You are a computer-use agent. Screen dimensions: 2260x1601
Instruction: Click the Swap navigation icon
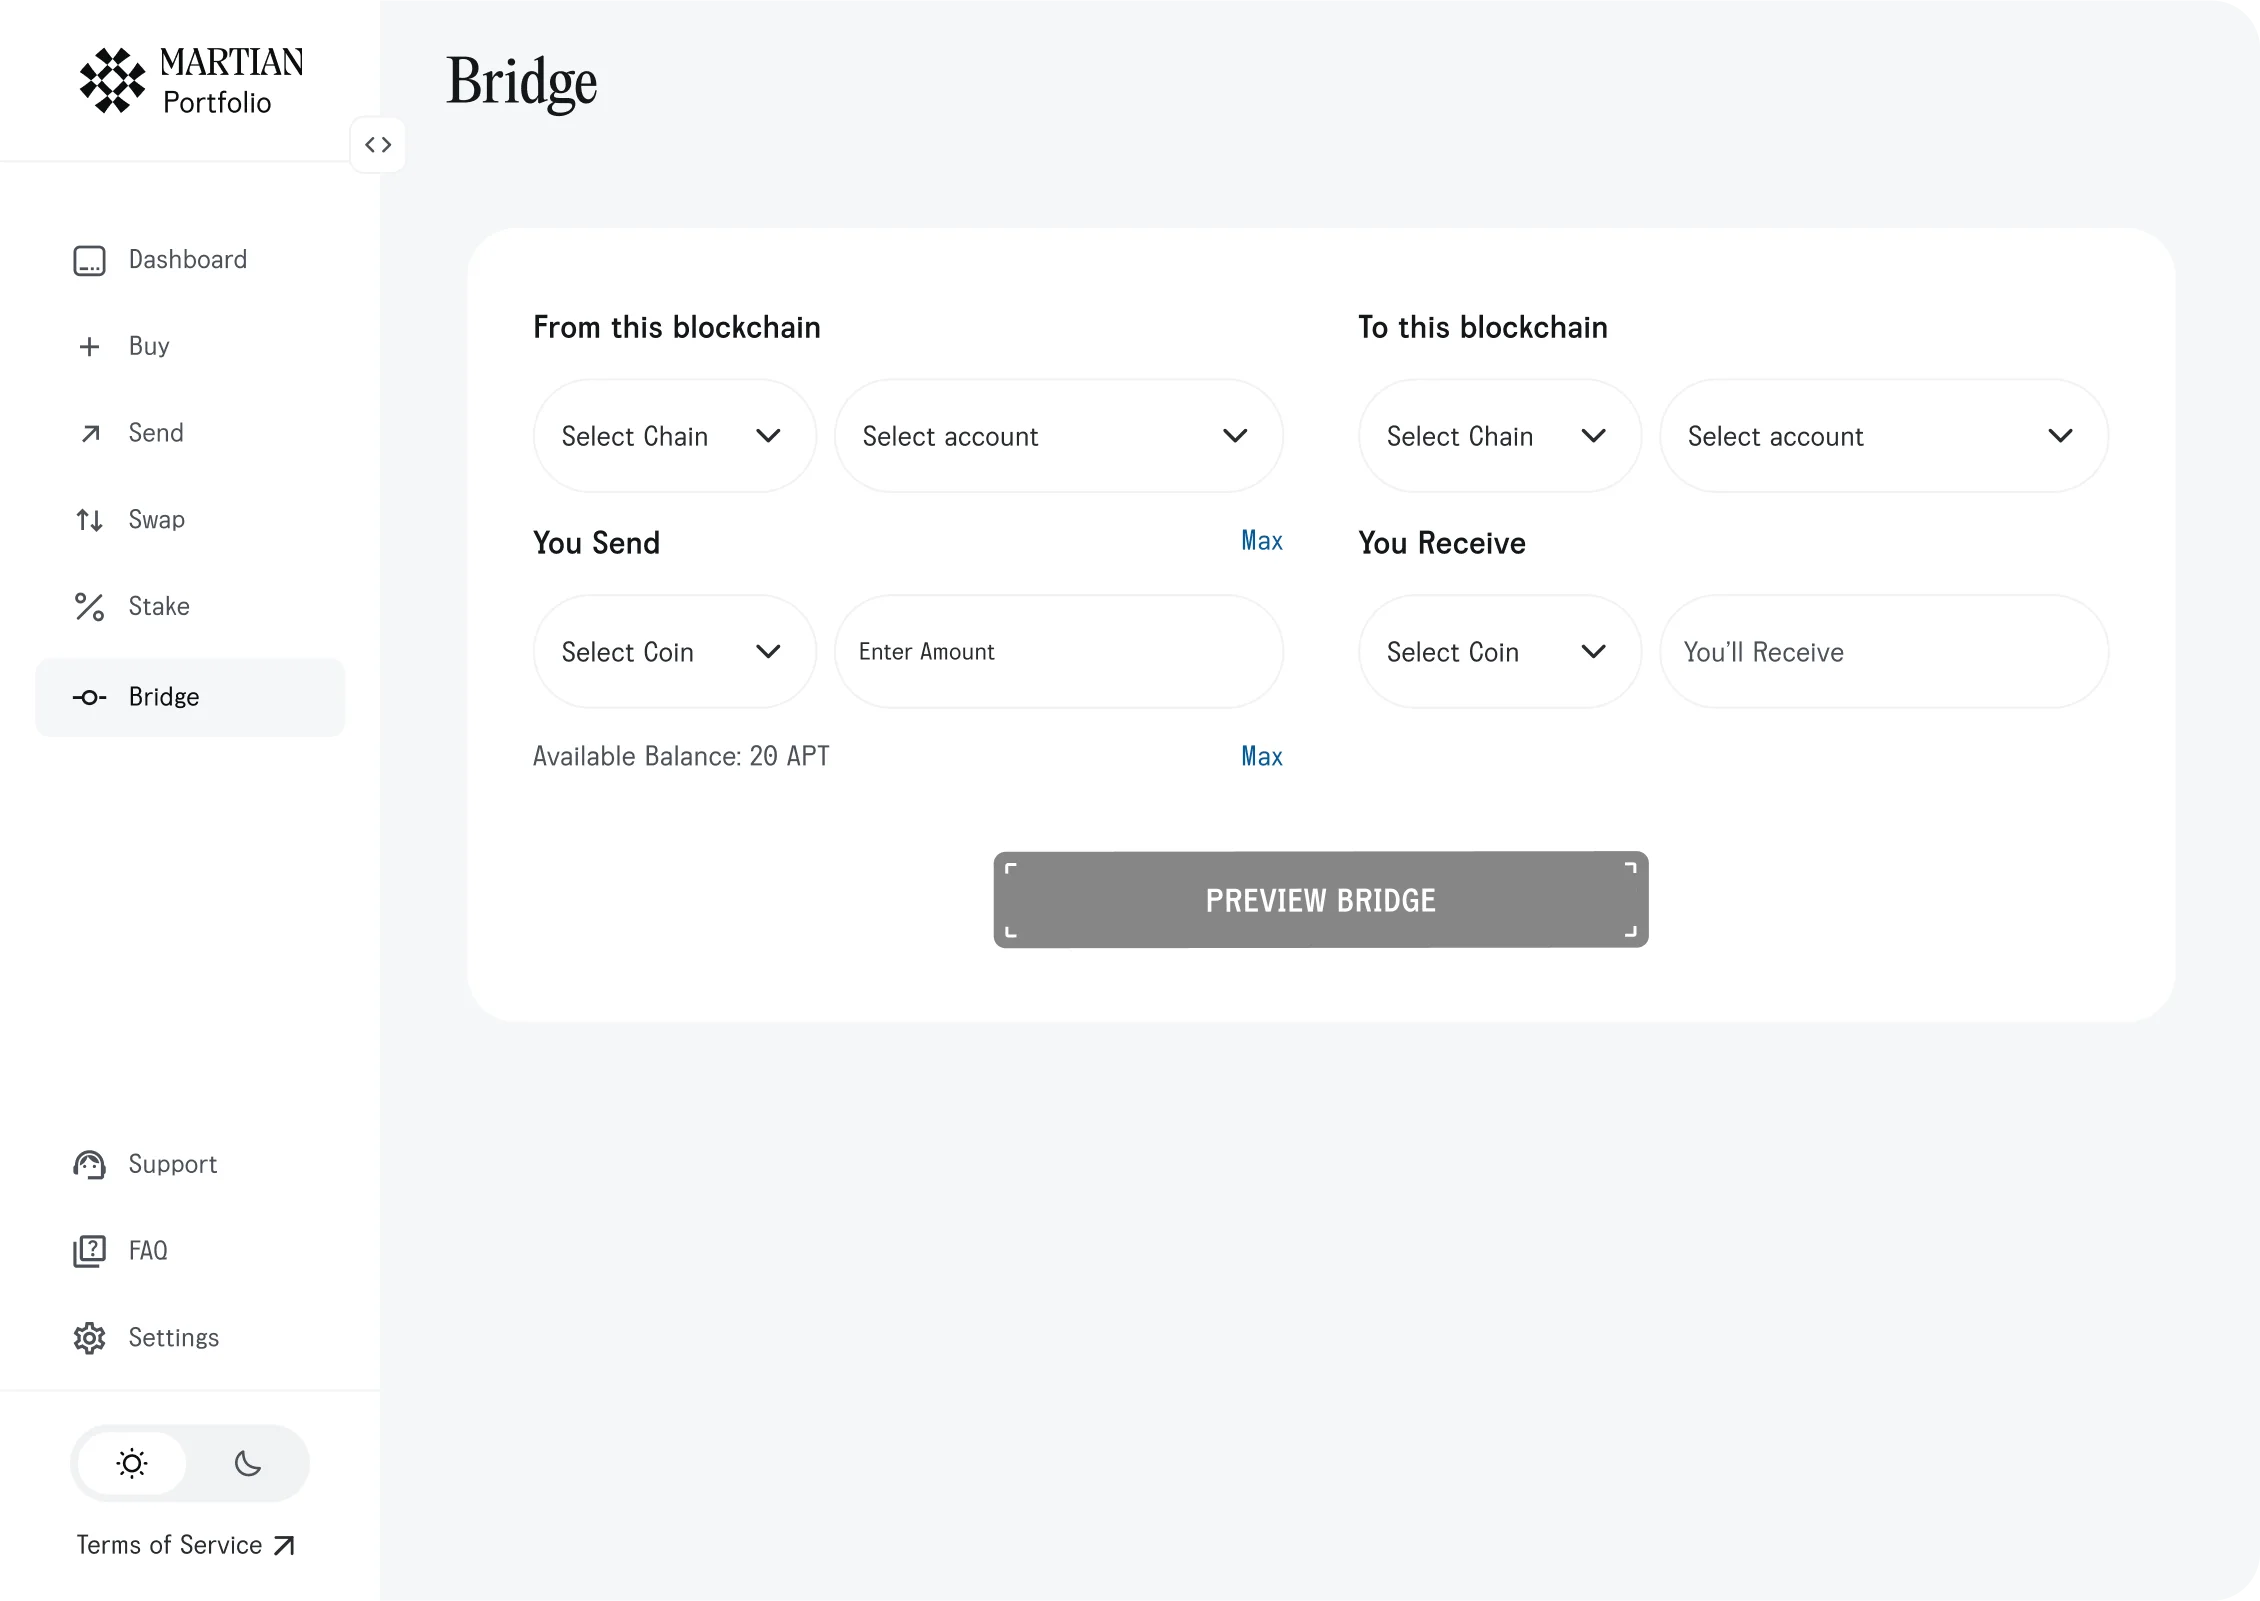coord(88,520)
